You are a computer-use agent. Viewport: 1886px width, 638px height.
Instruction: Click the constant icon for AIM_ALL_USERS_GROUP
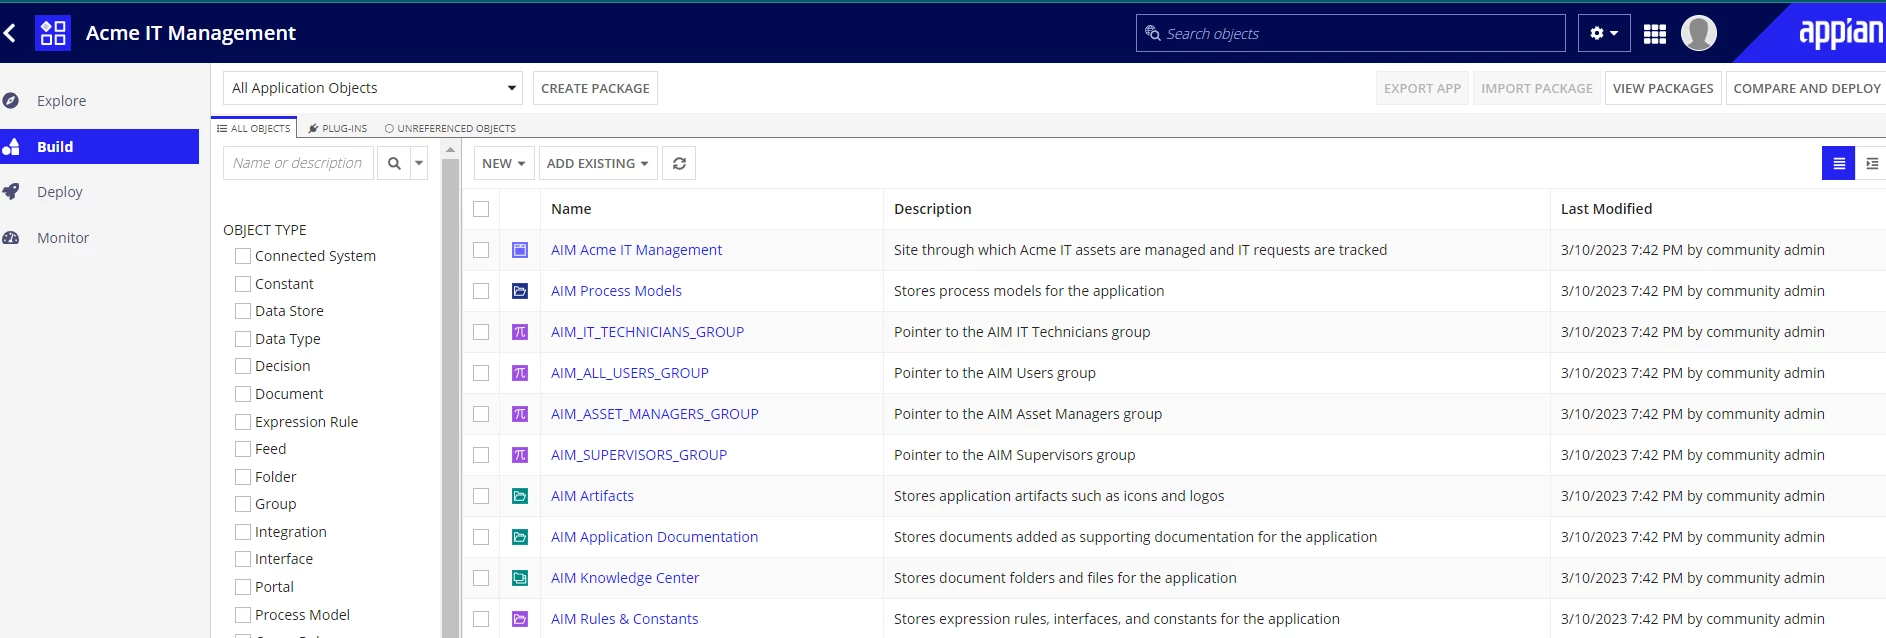(520, 373)
